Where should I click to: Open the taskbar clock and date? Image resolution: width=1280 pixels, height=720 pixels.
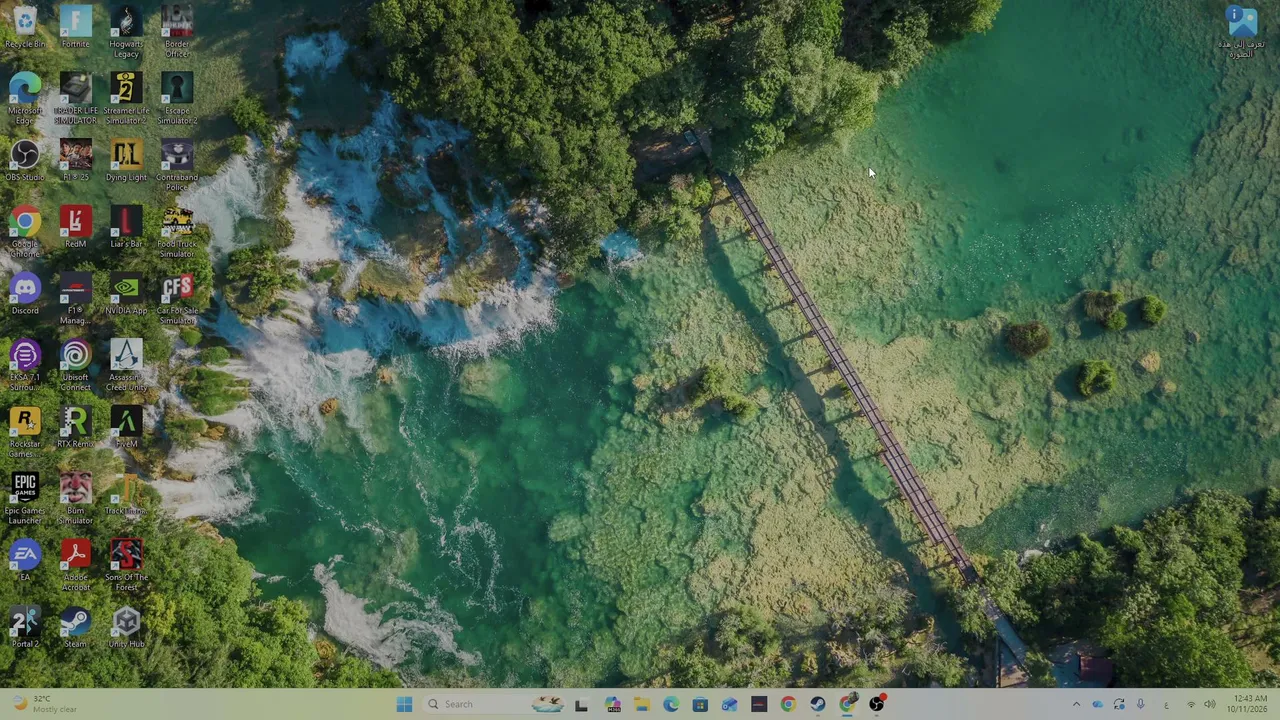tap(1250, 704)
